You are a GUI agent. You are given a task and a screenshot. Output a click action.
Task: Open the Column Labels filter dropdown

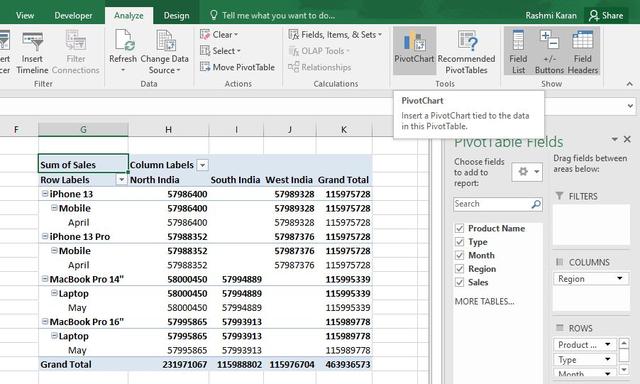(x=202, y=165)
